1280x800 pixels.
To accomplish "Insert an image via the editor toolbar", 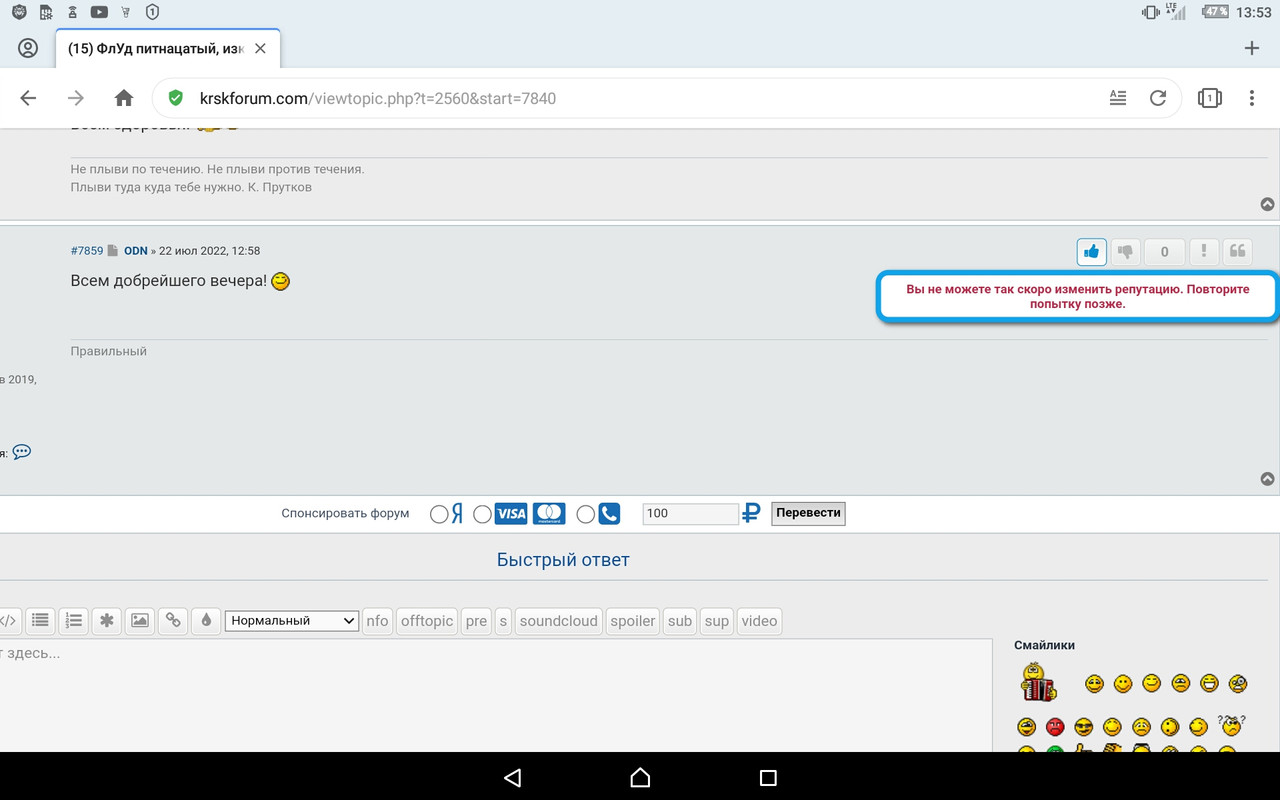I will pyautogui.click(x=140, y=621).
